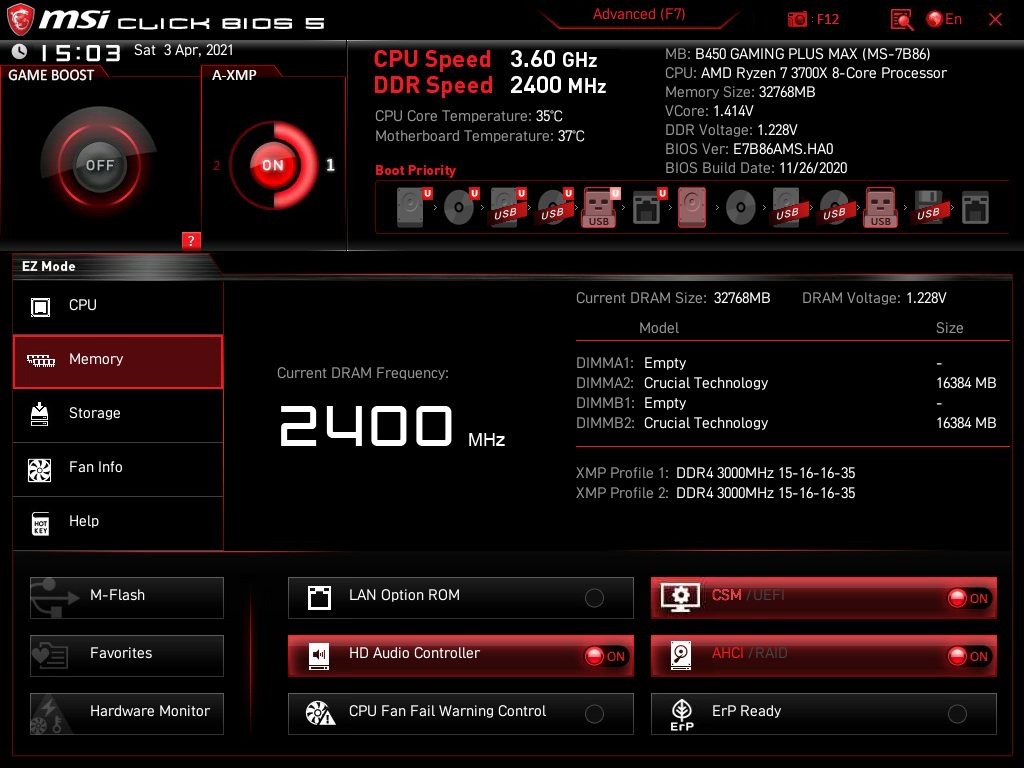Screen dimensions: 1024x768
Task: Click XMP Profile 2 DDR4 3000MHz entry
Action: tap(716, 493)
